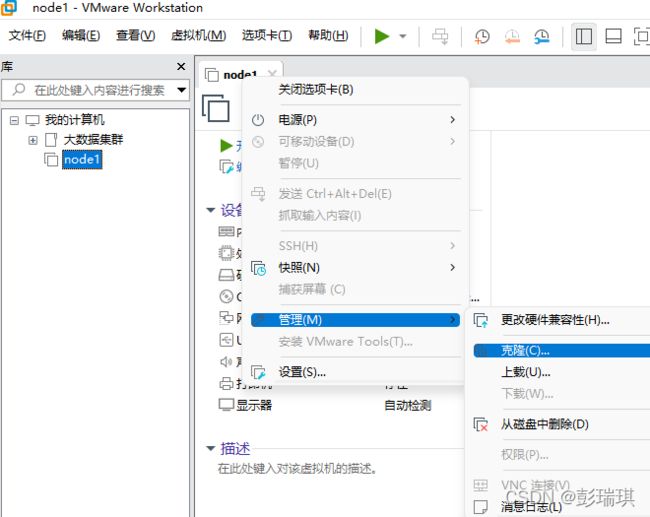The image size is (650, 517).
Task: Click the USB controller device icon
Action: tap(226, 340)
